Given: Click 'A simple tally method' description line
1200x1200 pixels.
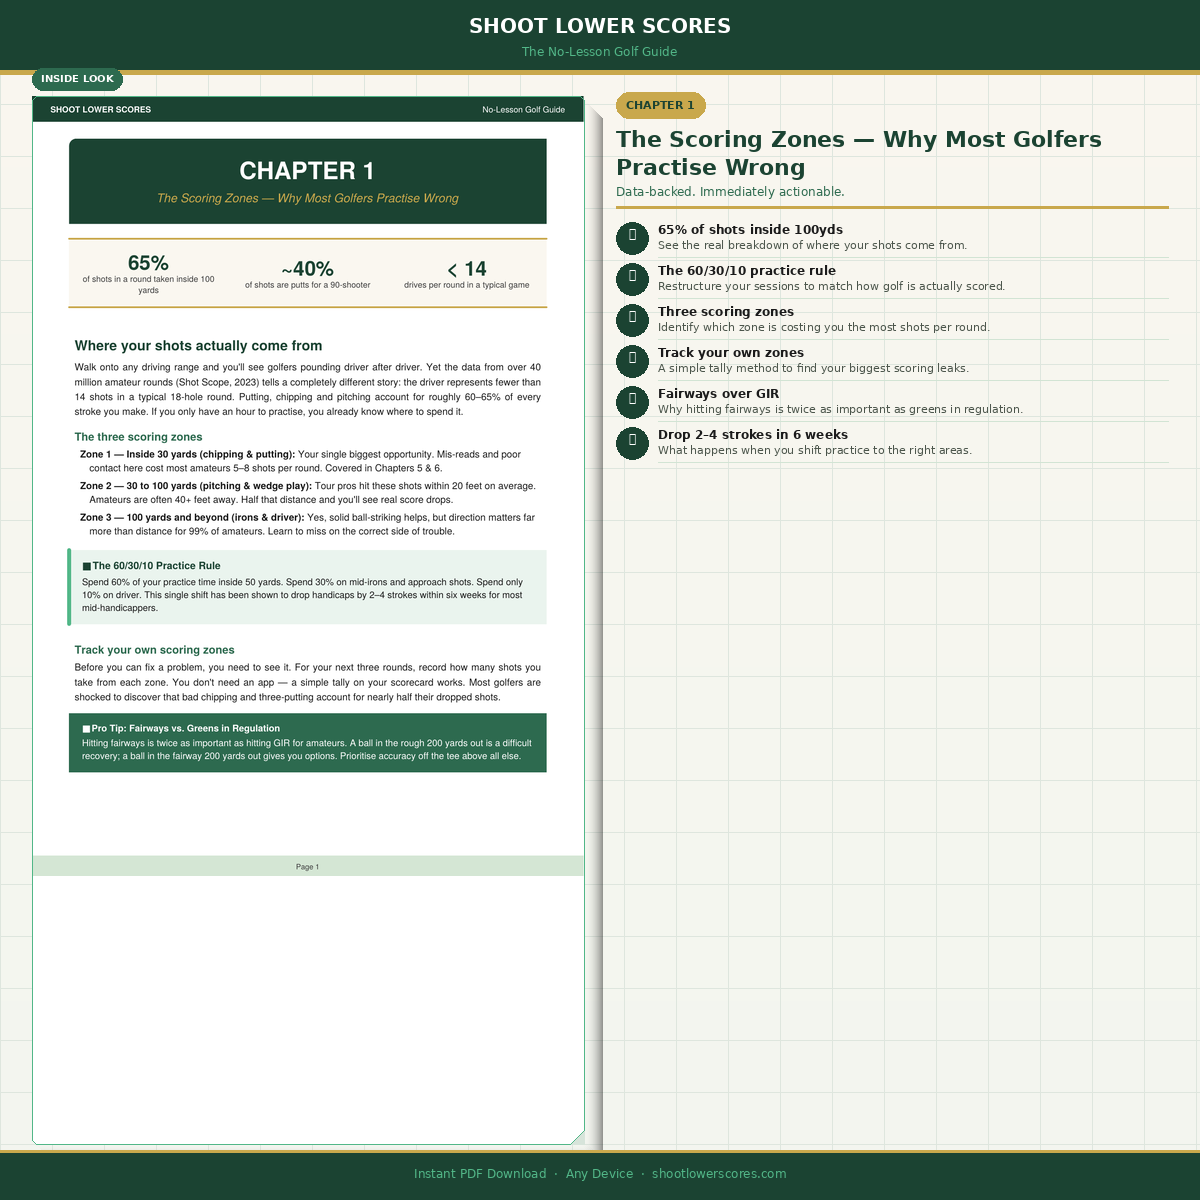Looking at the screenshot, I should pos(813,369).
